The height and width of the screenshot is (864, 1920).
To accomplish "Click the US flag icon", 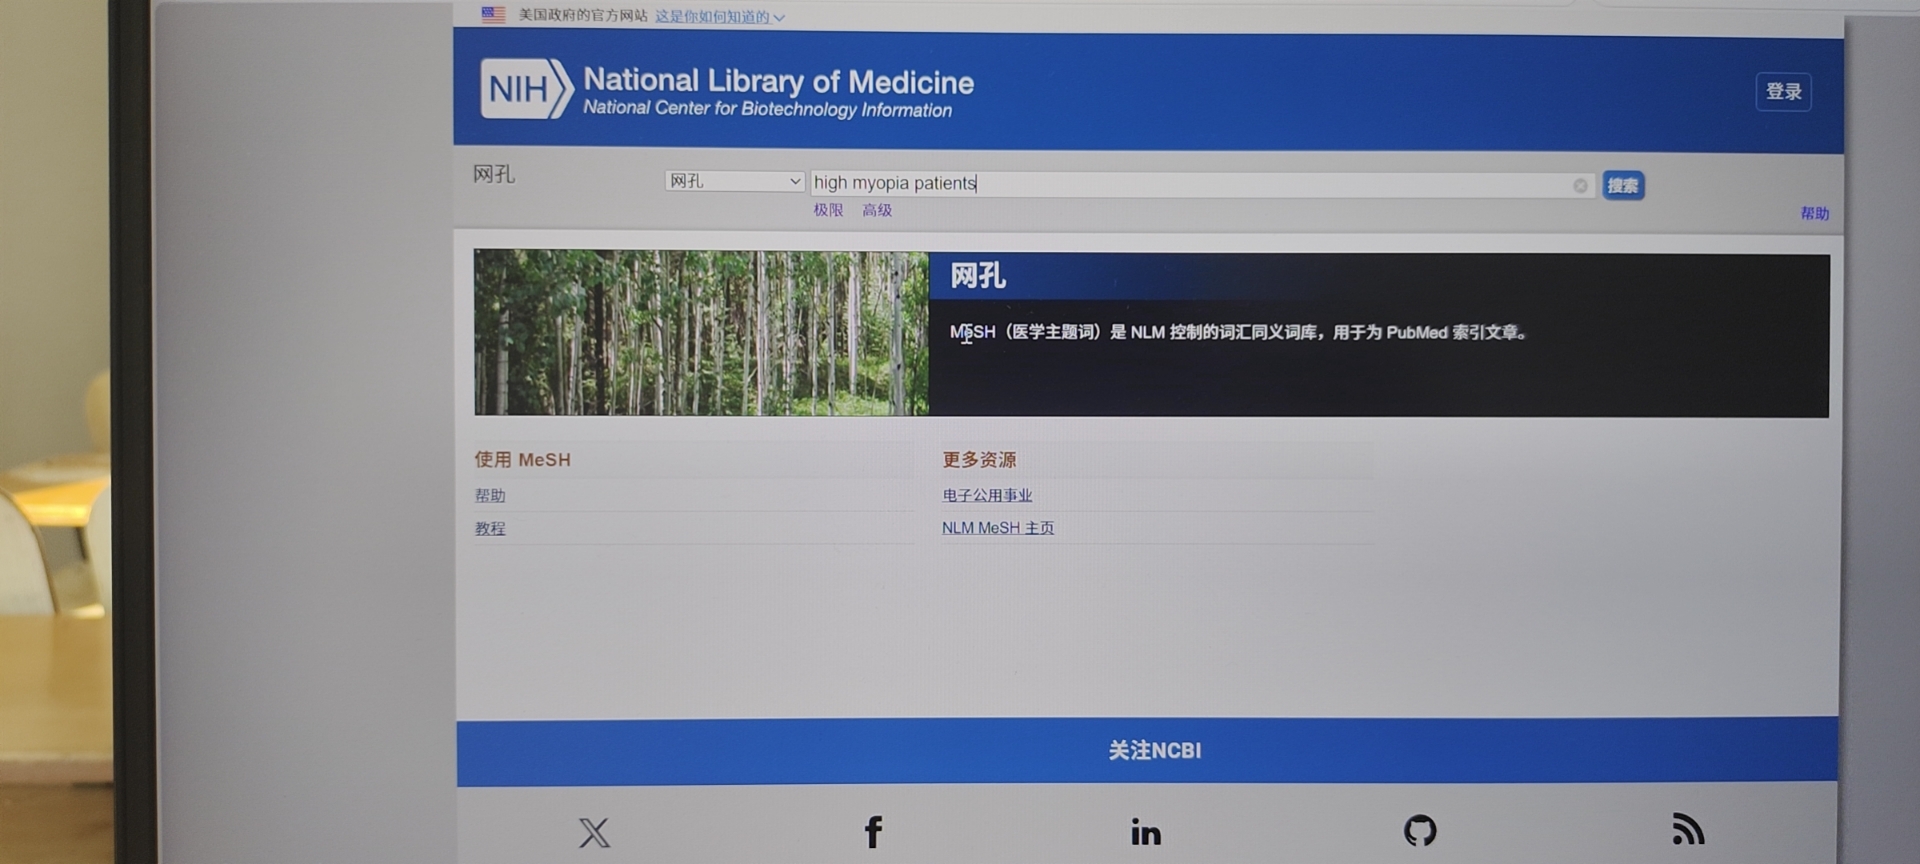I will [x=493, y=14].
